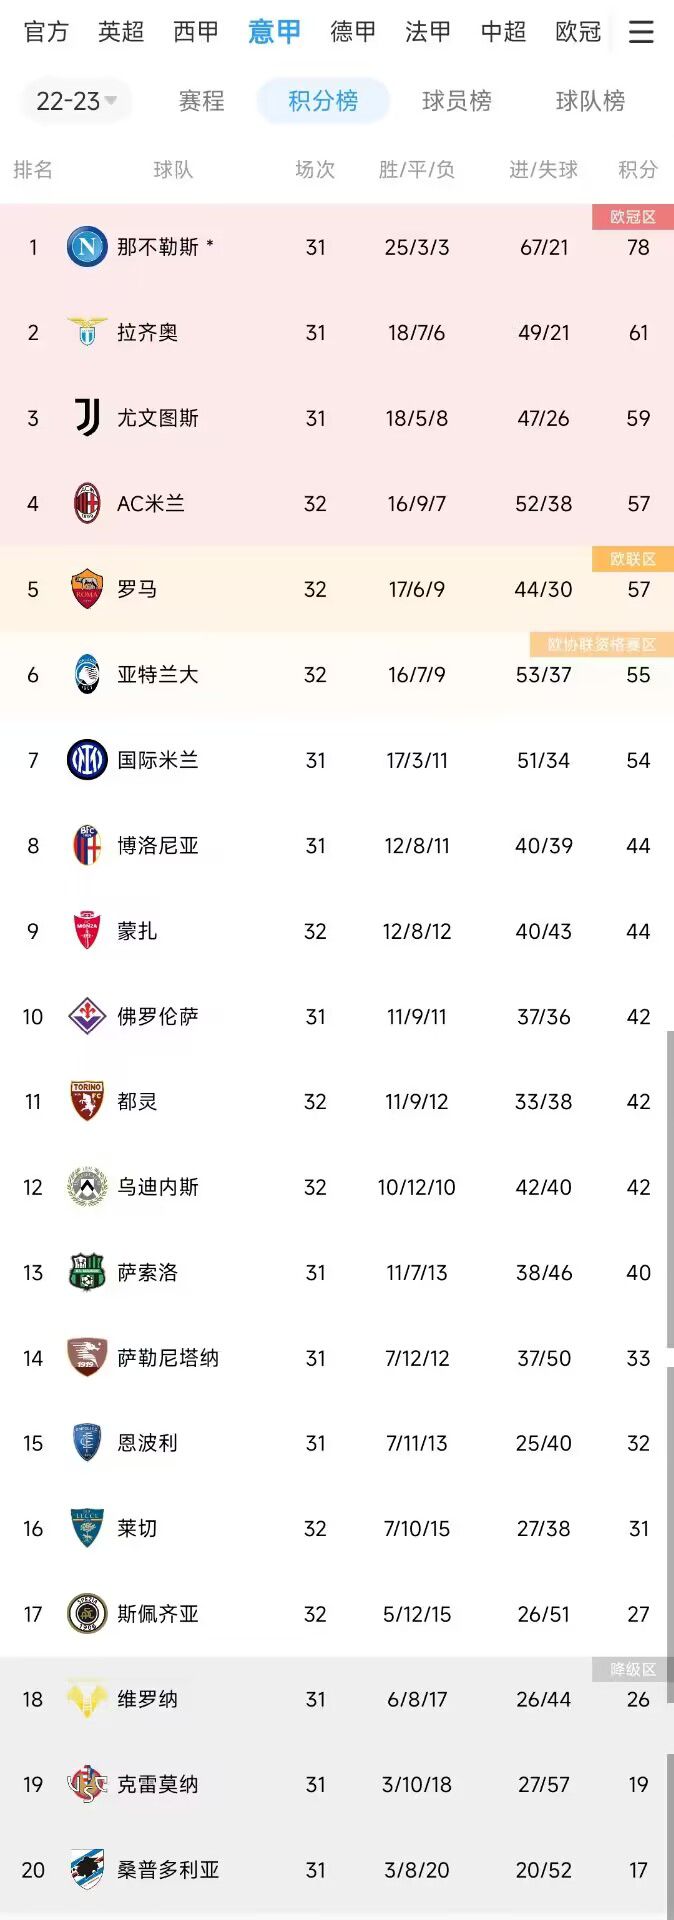
Task: Select the 球队榜 team rankings tab
Action: [590, 101]
